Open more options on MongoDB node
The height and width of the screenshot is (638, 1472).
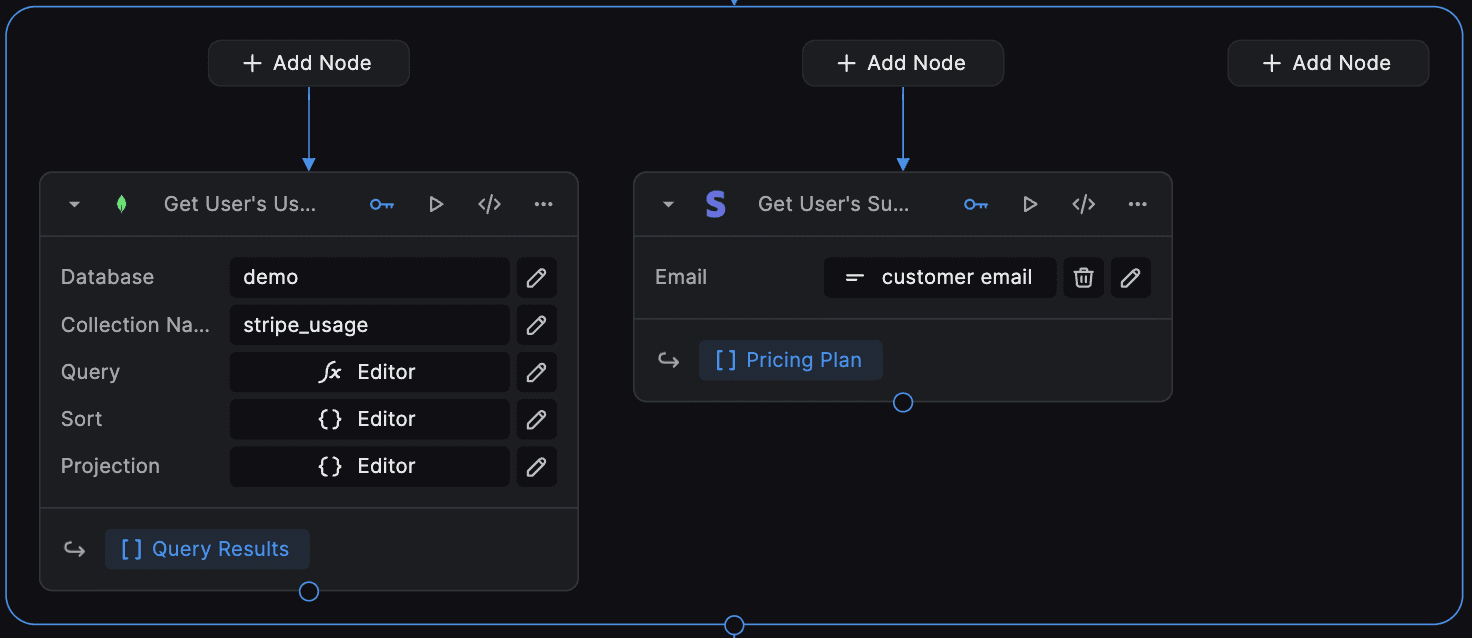[543, 204]
